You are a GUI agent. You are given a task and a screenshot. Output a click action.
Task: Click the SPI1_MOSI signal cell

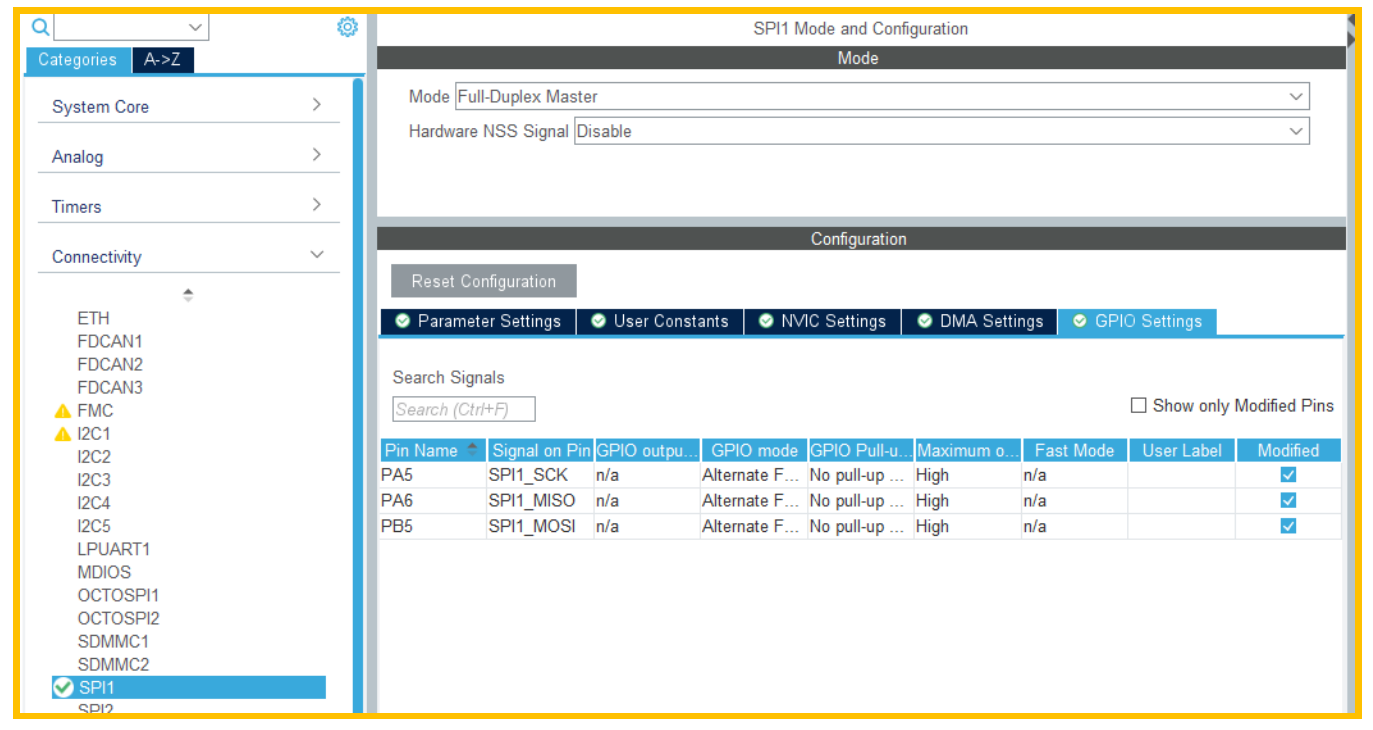point(540,526)
